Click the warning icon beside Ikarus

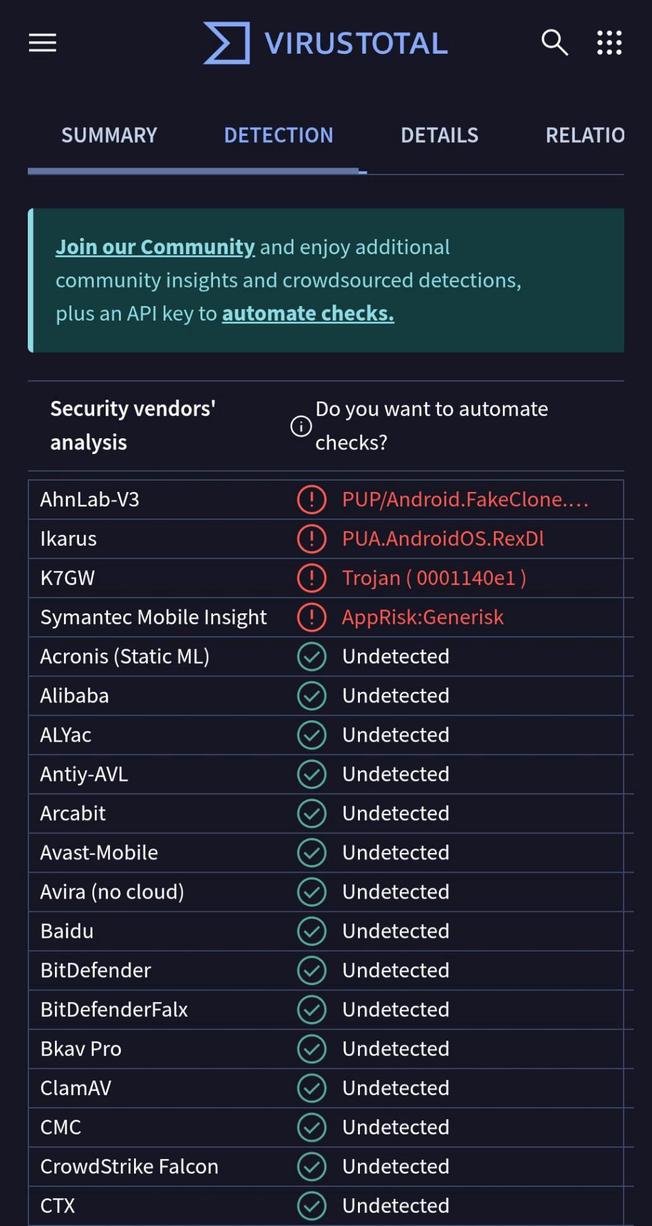[311, 538]
